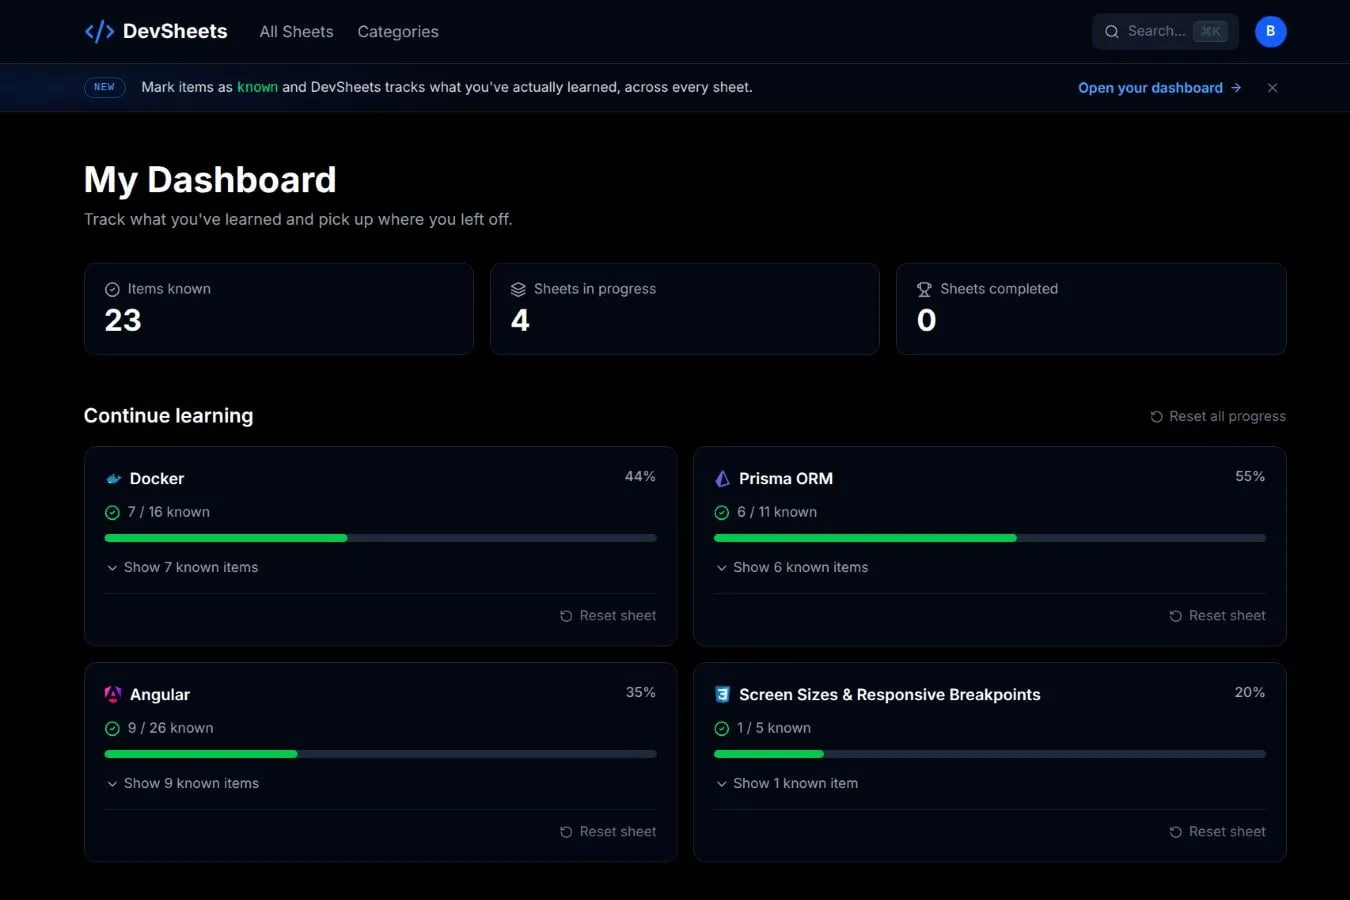Click the Screen Sizes progress bar
This screenshot has width=1350, height=900.
point(990,754)
